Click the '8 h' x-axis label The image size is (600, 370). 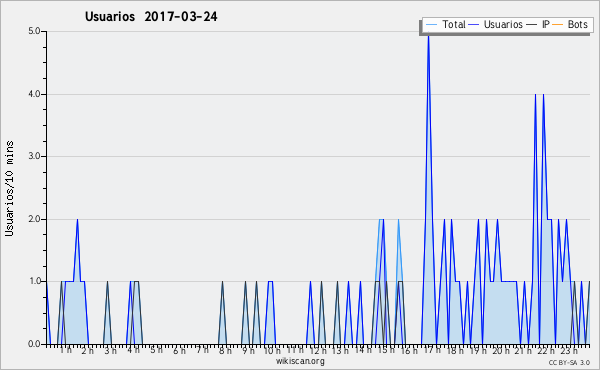(225, 351)
